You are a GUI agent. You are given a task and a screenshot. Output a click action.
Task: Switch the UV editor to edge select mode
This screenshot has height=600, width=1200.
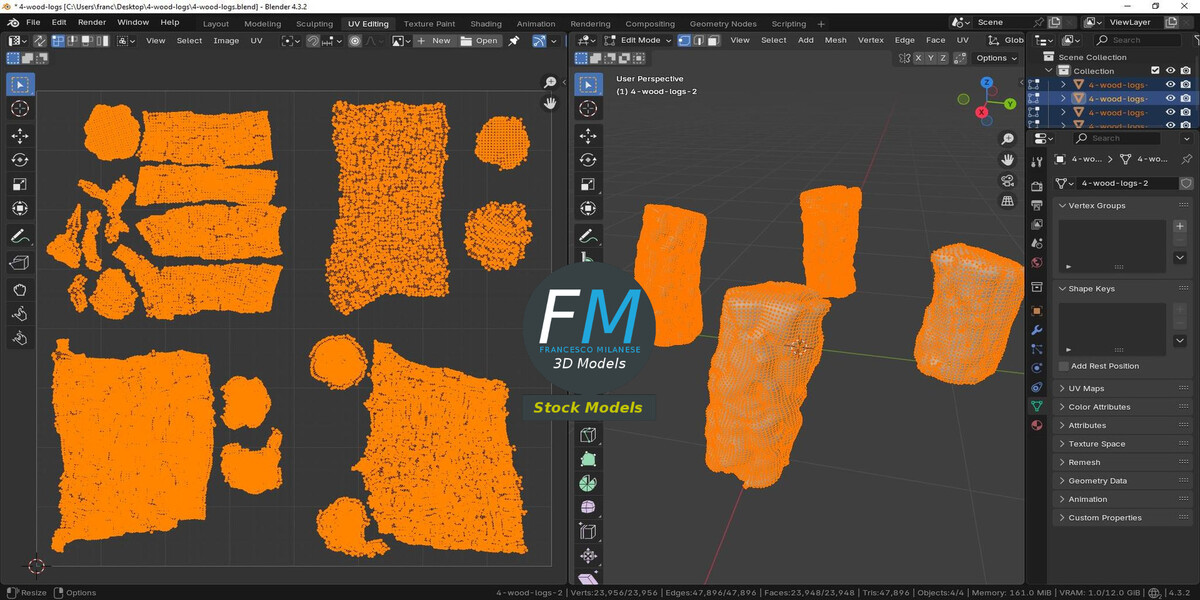click(x=73, y=41)
